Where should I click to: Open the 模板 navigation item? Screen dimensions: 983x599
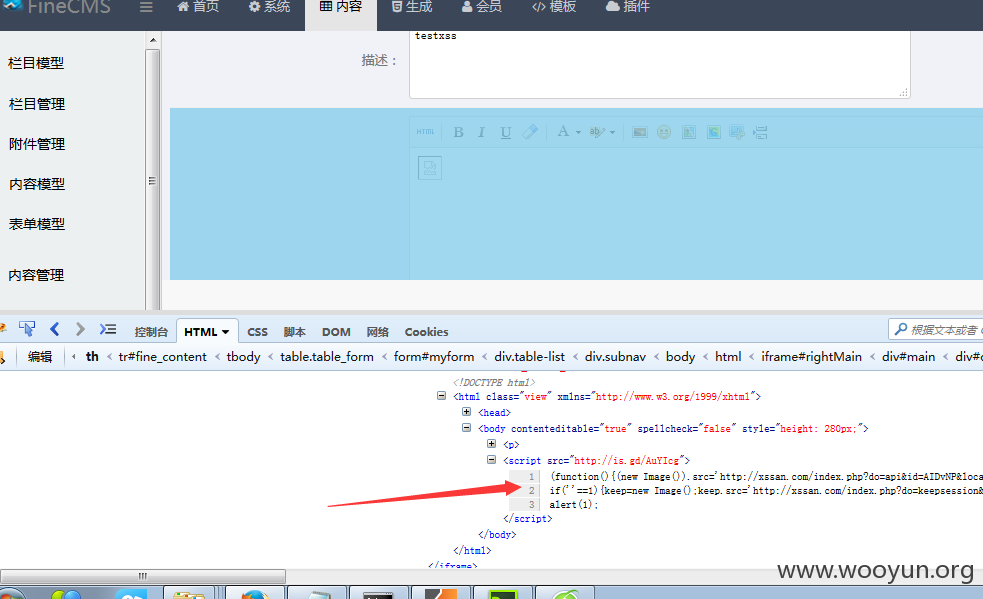point(554,7)
